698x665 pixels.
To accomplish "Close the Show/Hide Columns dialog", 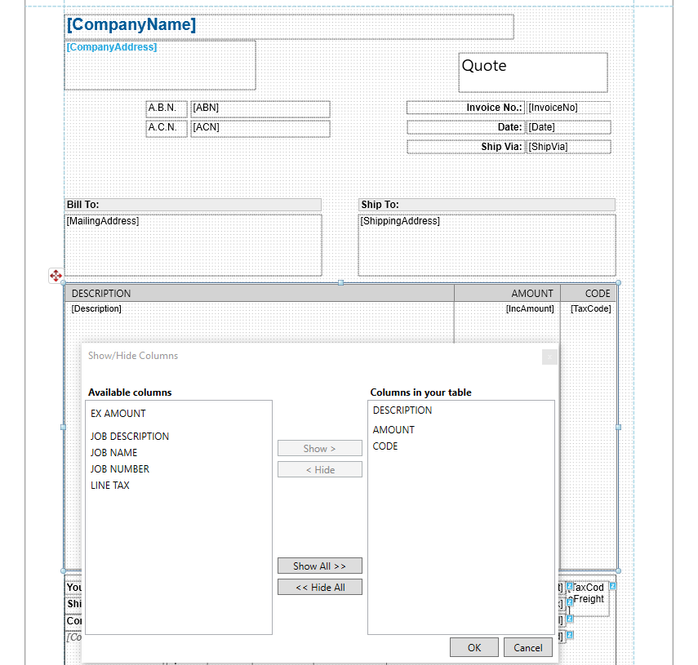I will click(x=549, y=356).
